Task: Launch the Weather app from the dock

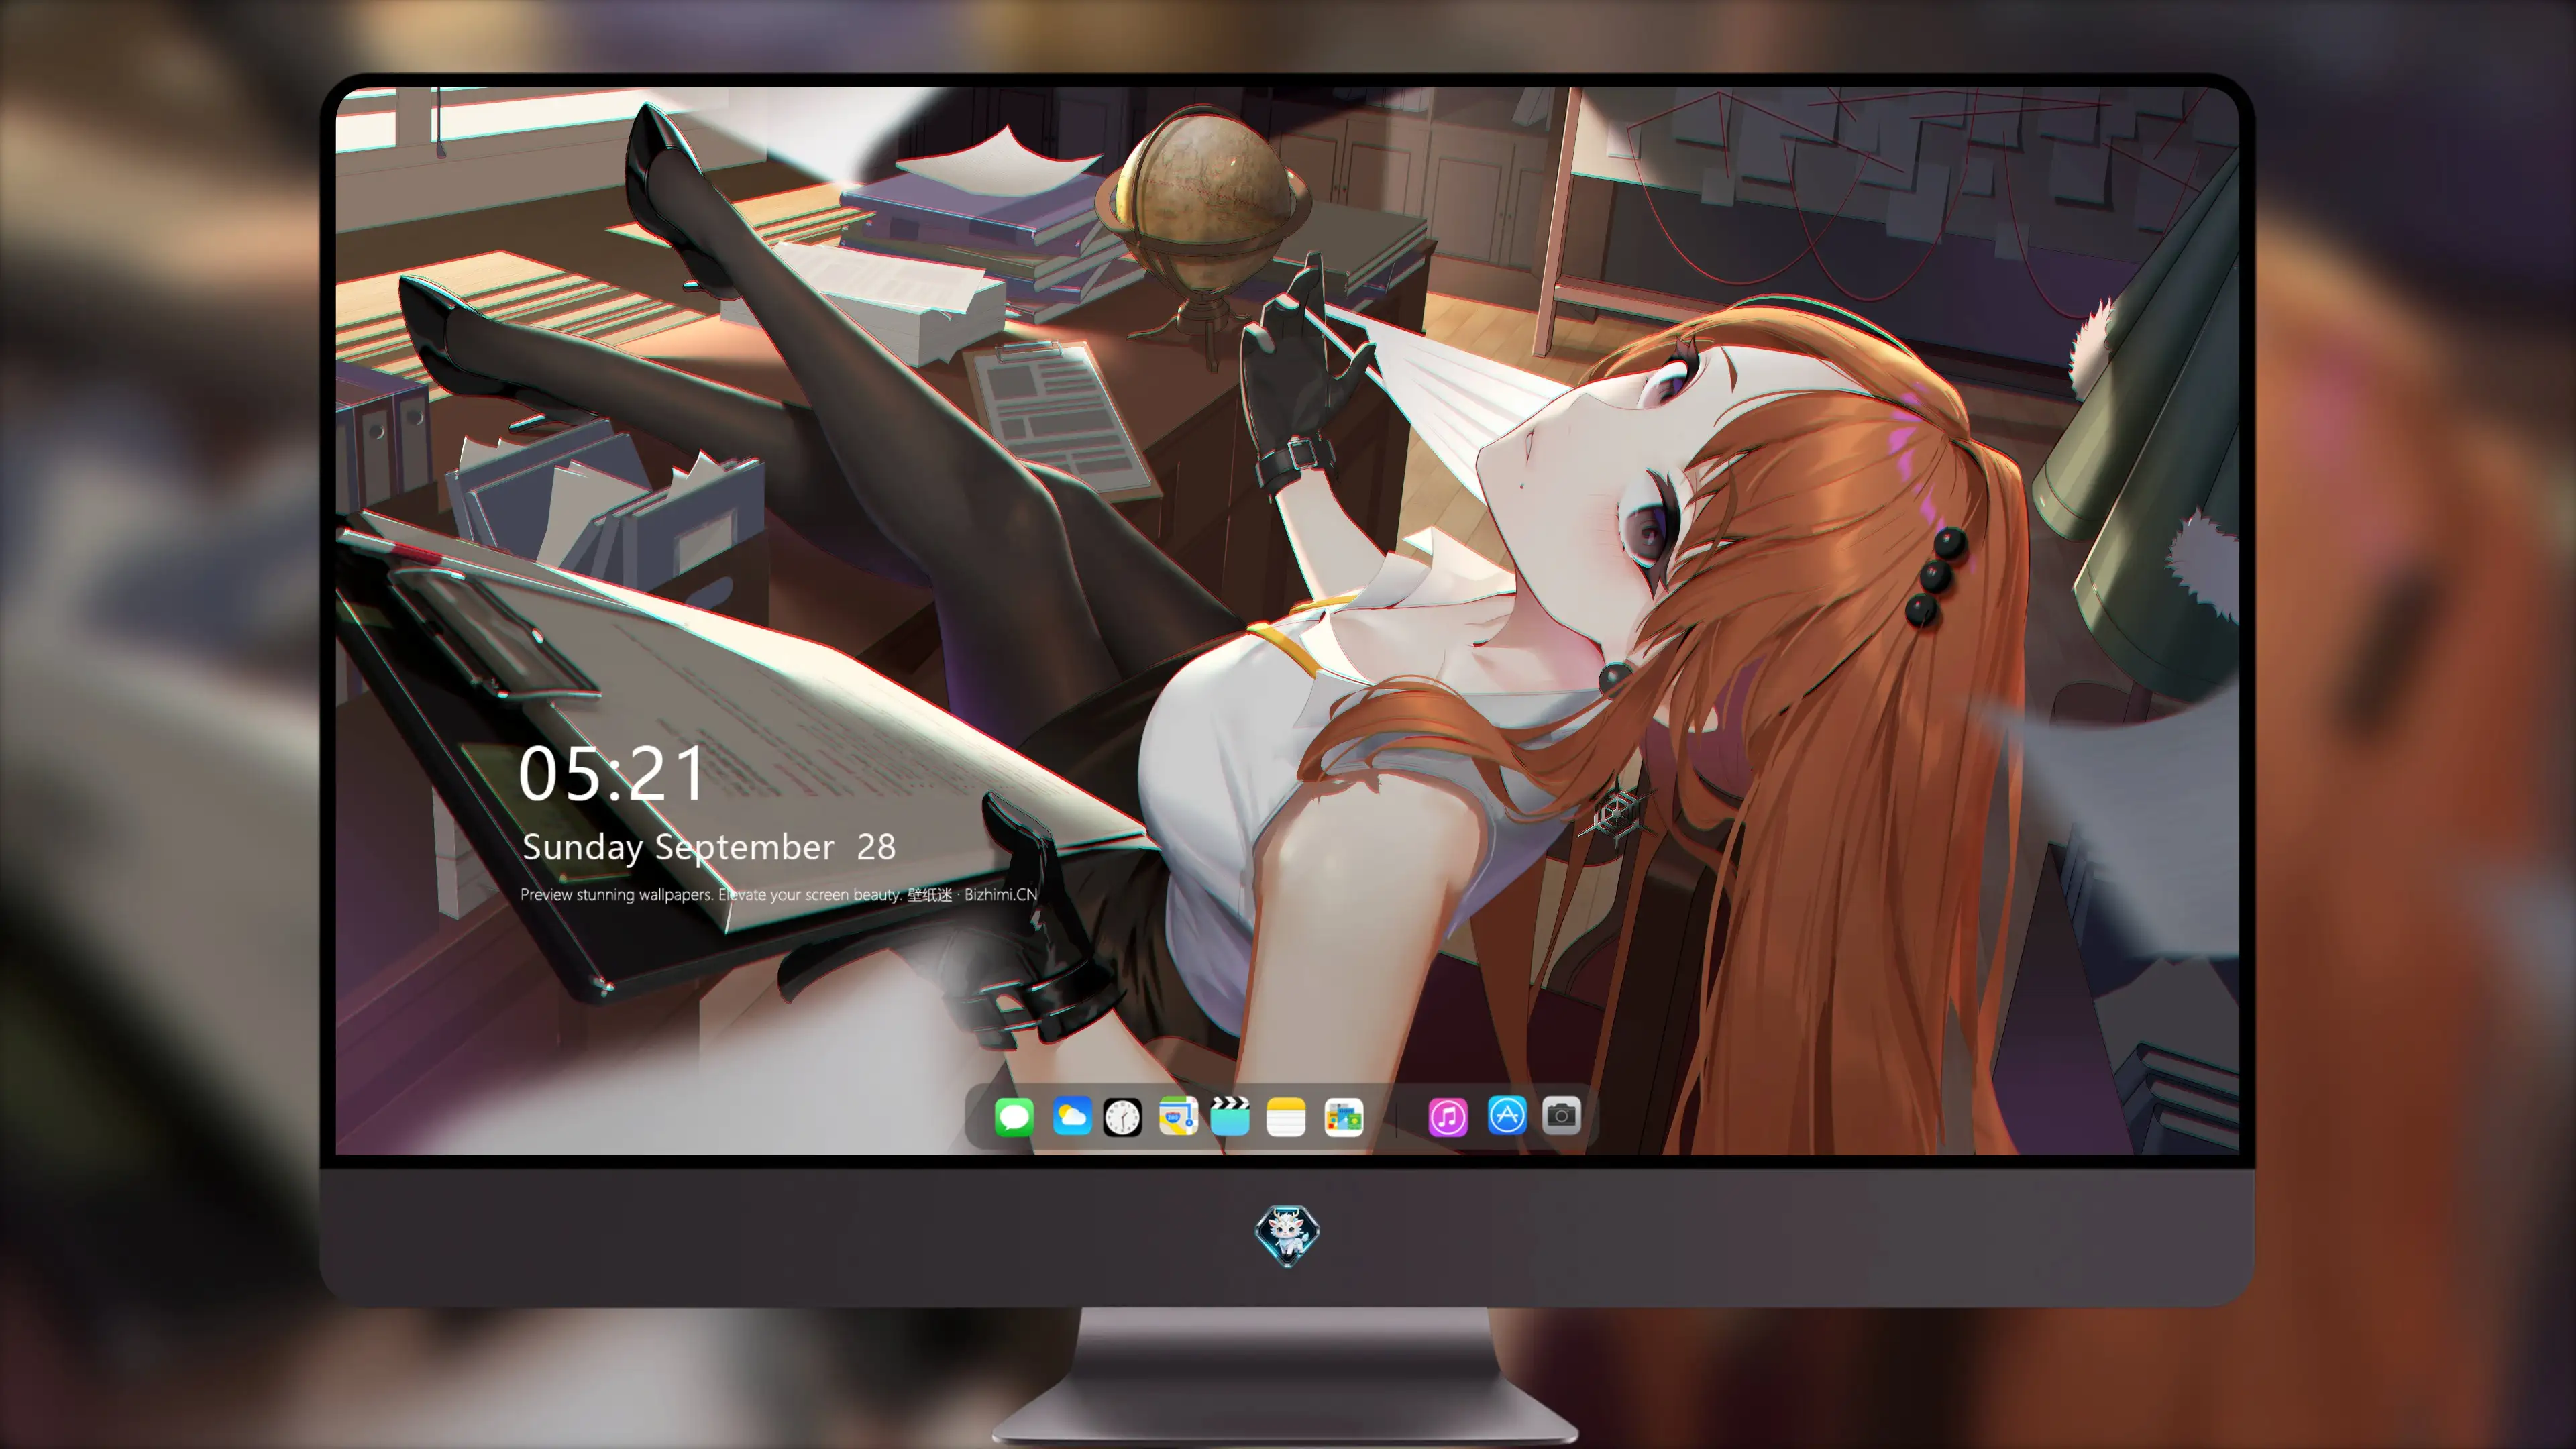Action: pyautogui.click(x=1072, y=1116)
